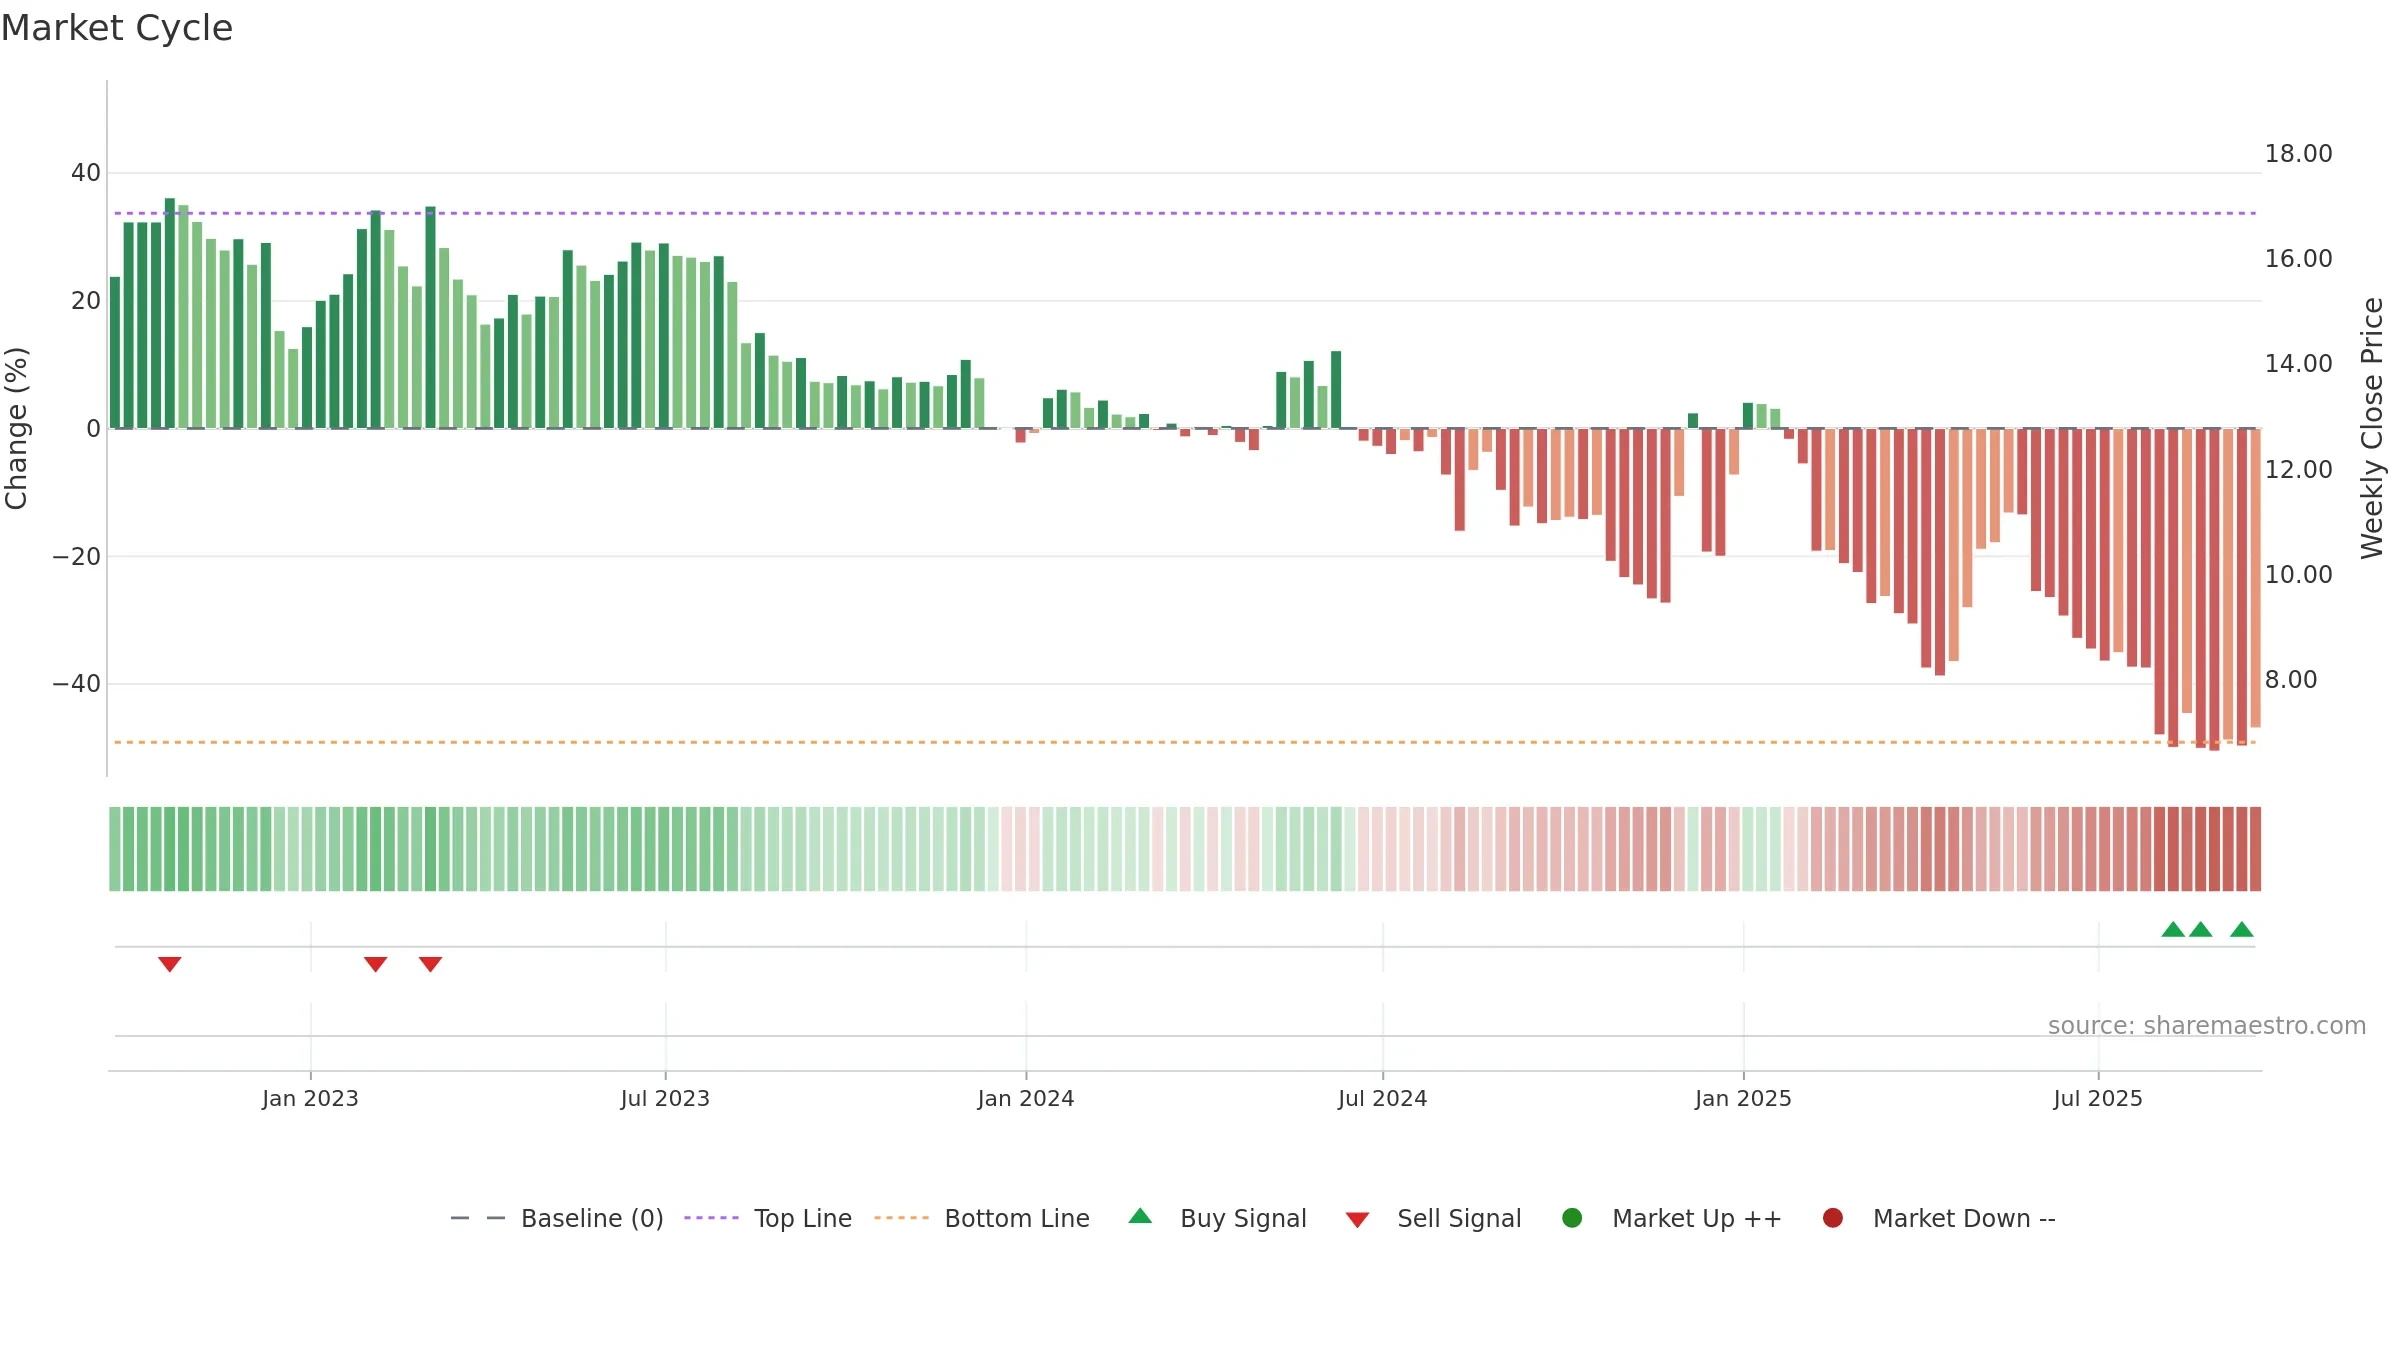Click the 40 tick on the left axis
Viewport: 2400px width, 1350px height.
click(86, 173)
